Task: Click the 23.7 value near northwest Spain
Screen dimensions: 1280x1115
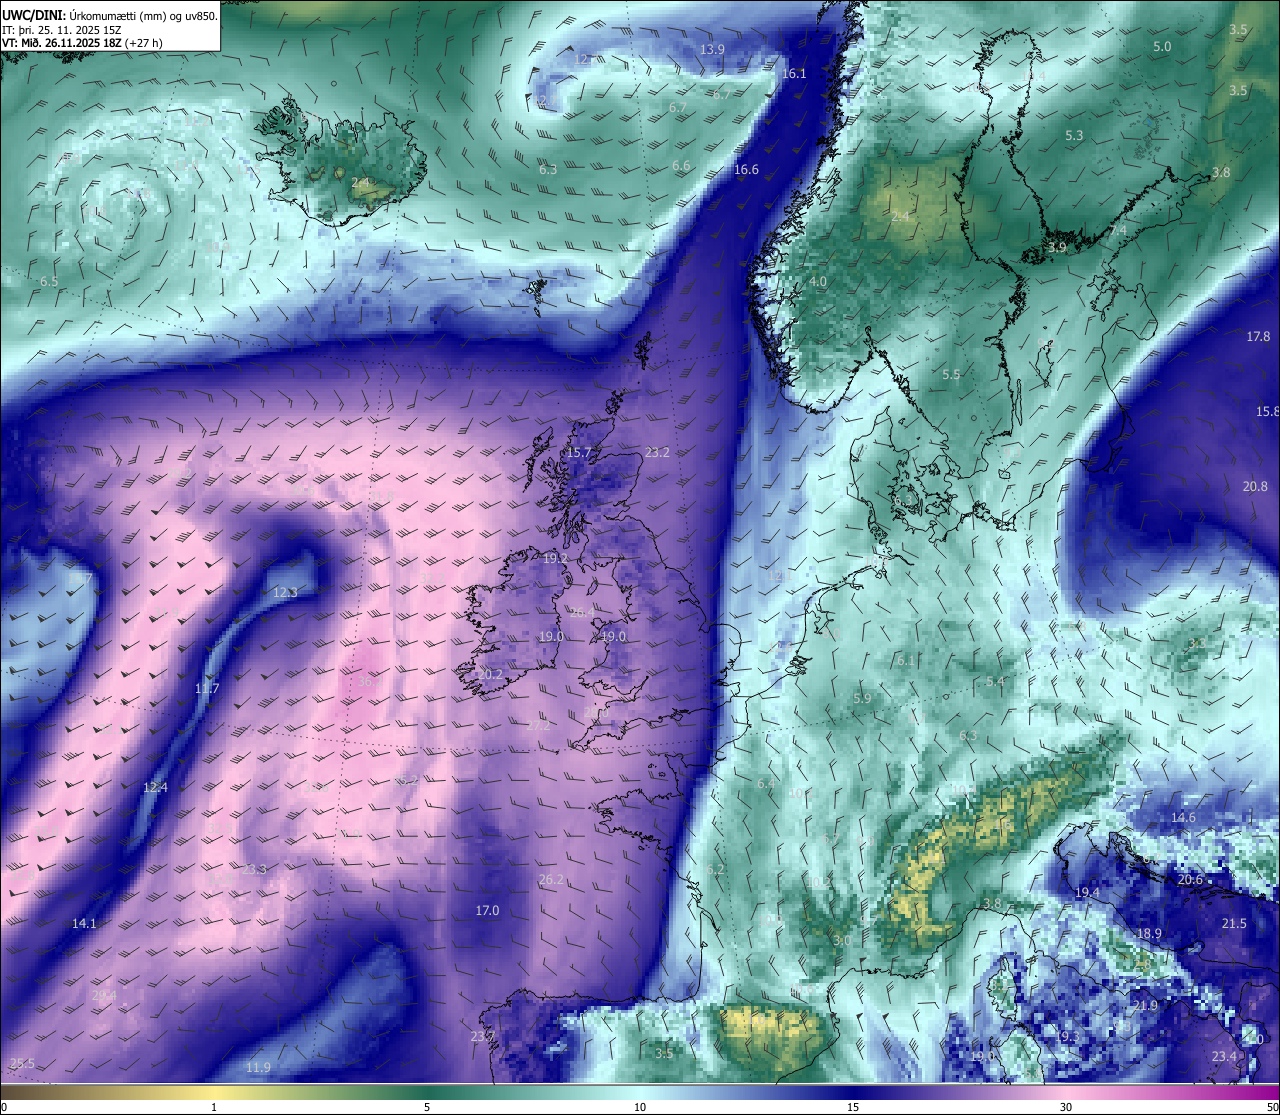Action: [x=483, y=1037]
